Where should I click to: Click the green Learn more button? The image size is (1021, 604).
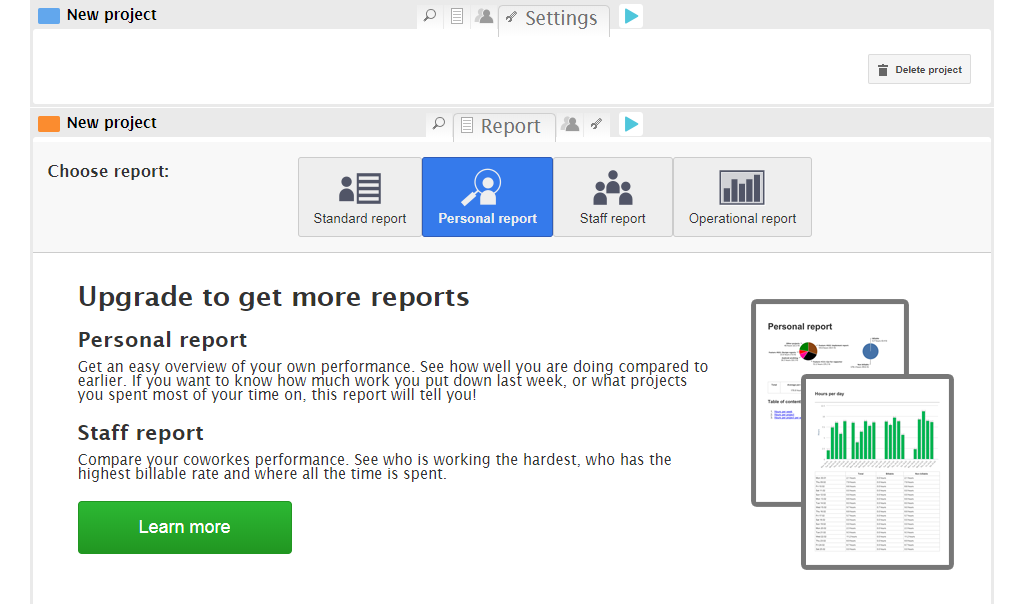click(185, 527)
